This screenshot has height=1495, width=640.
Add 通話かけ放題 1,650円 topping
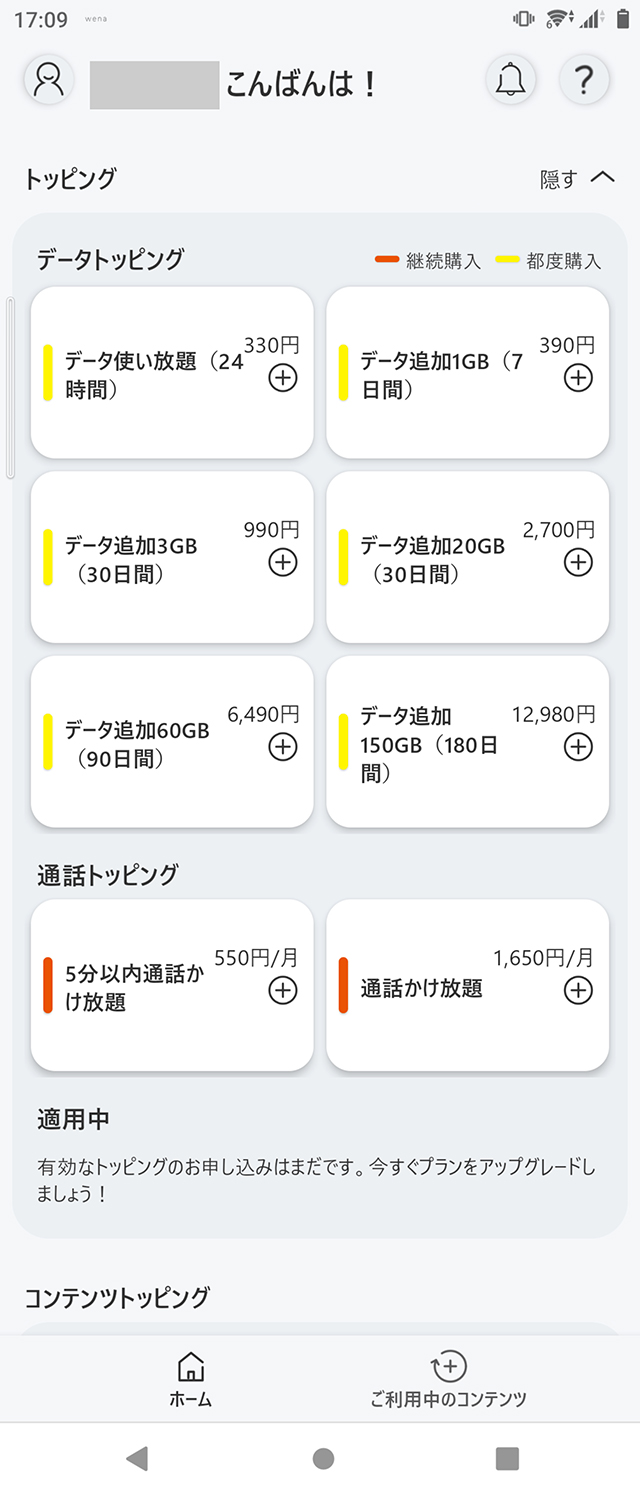(x=578, y=990)
